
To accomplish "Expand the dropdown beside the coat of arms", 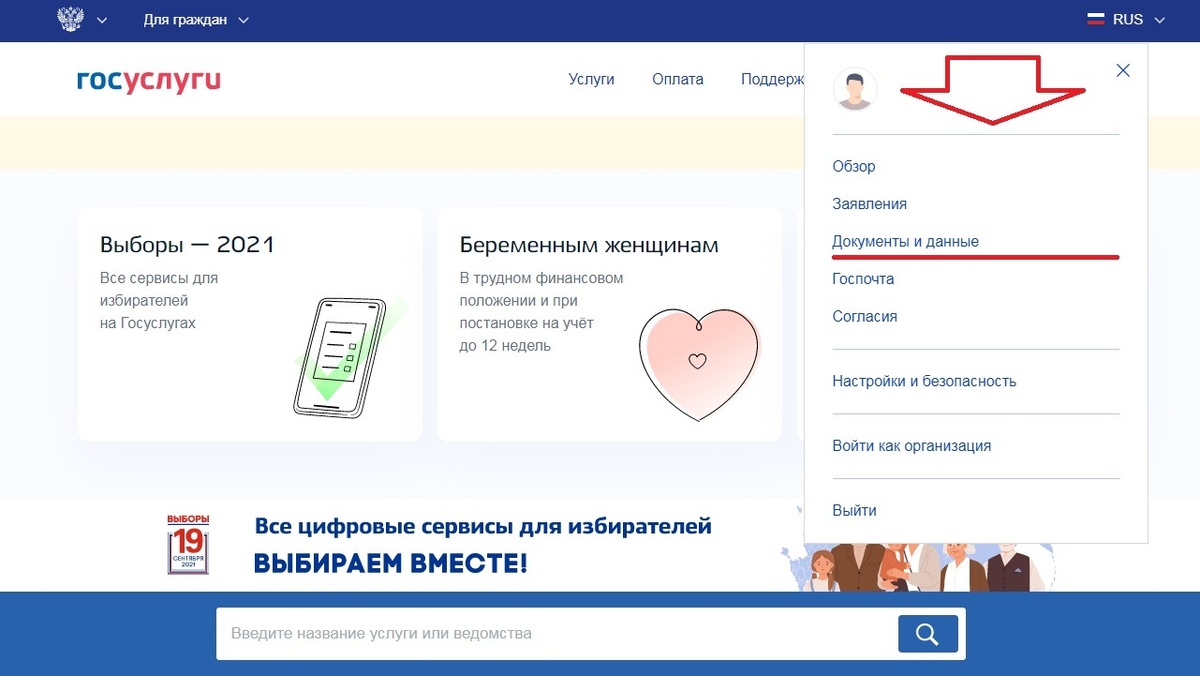I will [101, 19].
